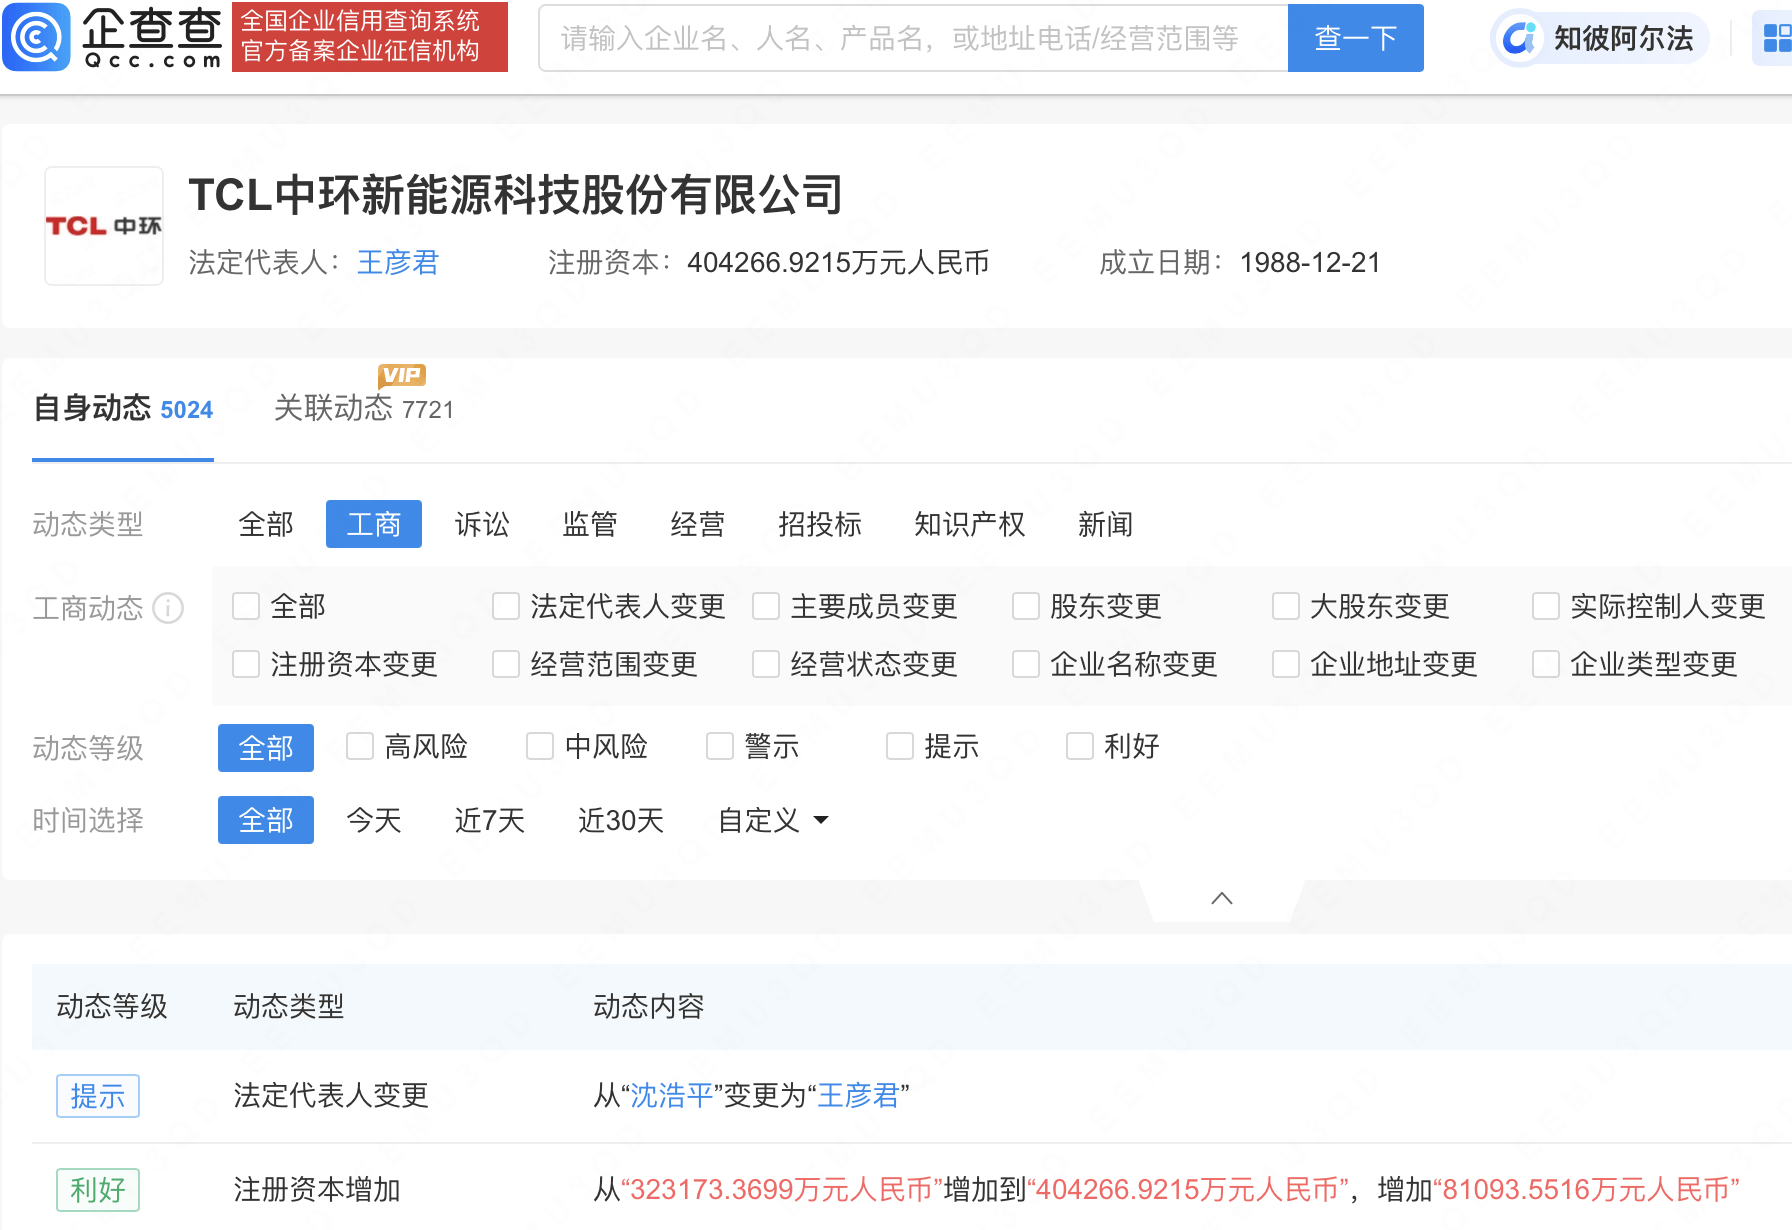This screenshot has height=1230, width=1792.
Task: Select 全部 under 动态等级
Action: tap(266, 748)
